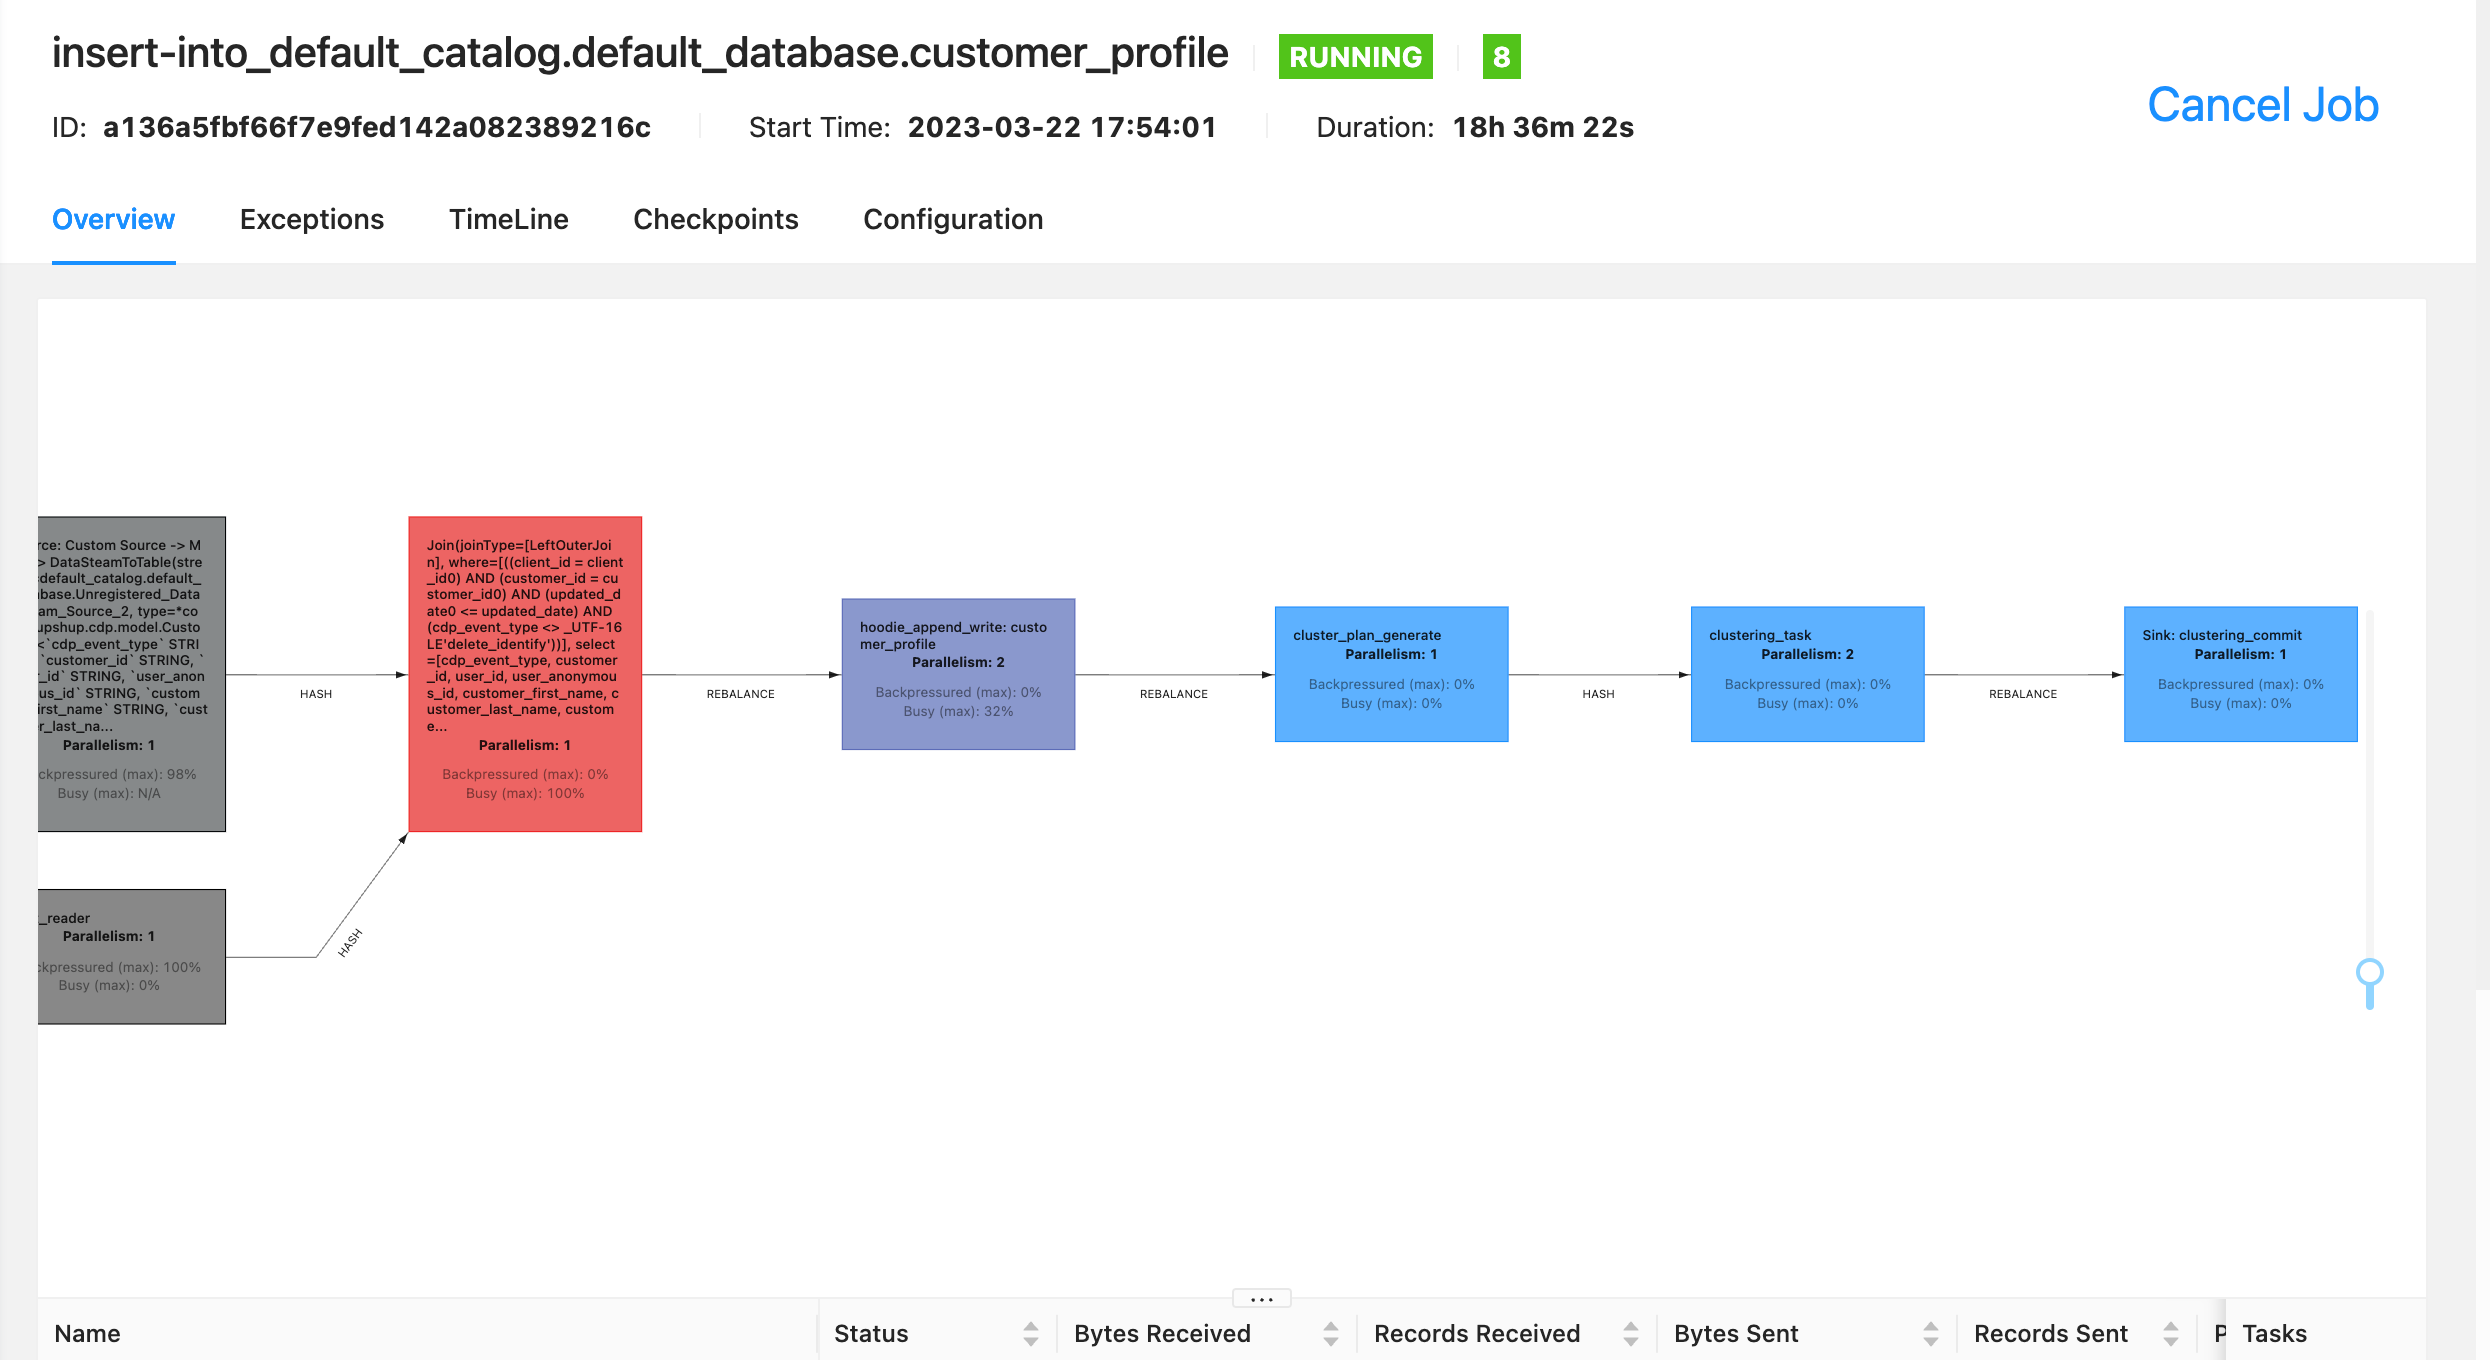Image resolution: width=2490 pixels, height=1360 pixels.
Task: Select the Sink: clustering_commit node
Action: [x=2239, y=673]
